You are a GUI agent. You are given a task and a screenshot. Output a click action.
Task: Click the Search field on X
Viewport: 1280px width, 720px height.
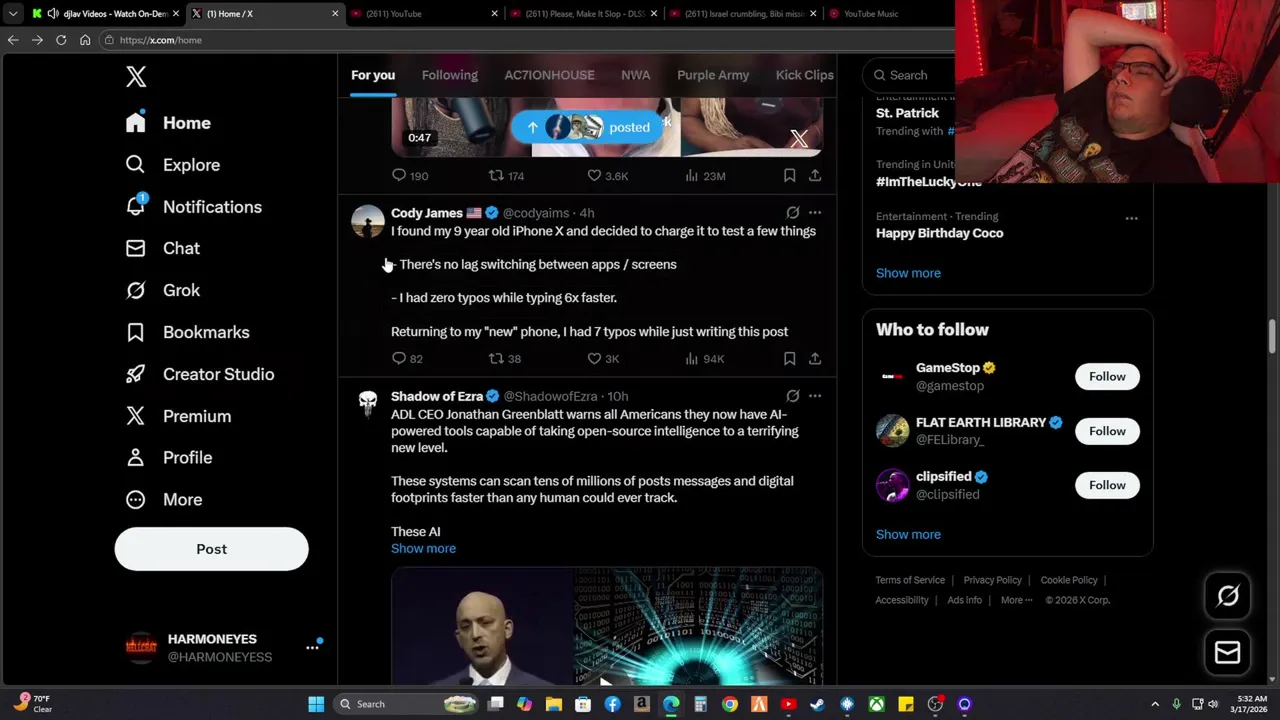coord(910,75)
